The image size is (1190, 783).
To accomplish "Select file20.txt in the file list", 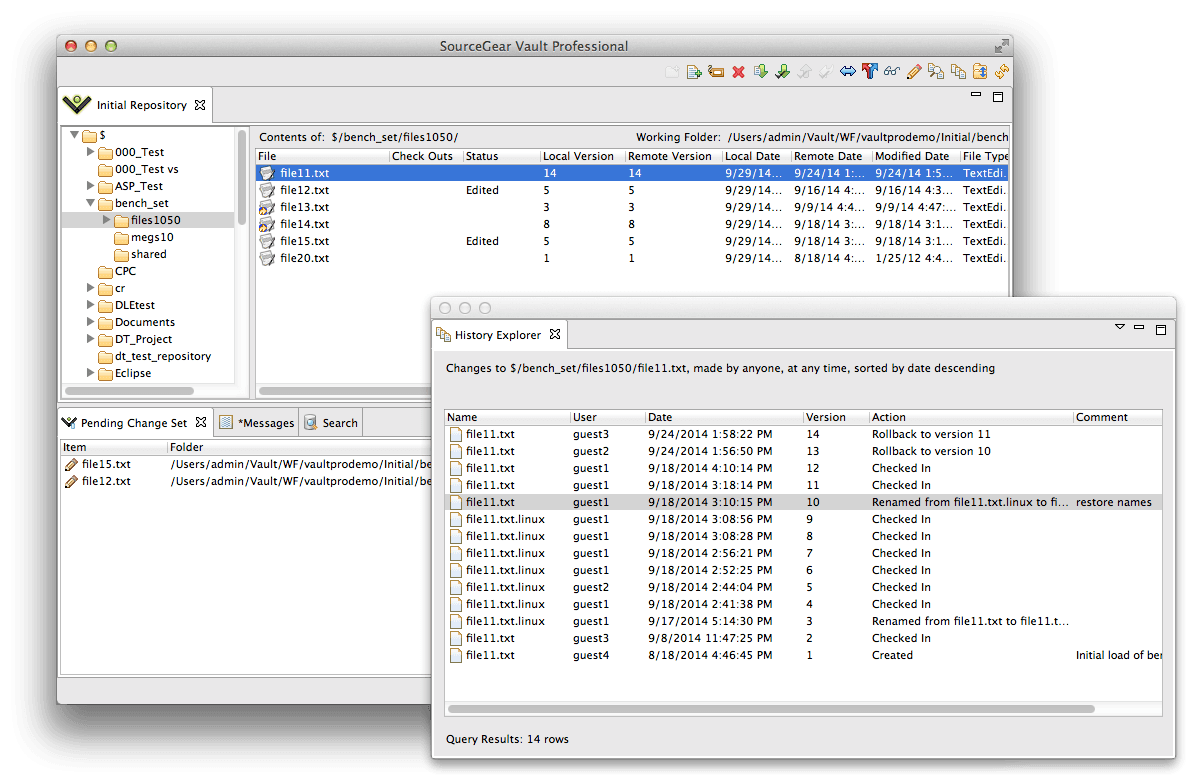I will (x=632, y=258).
